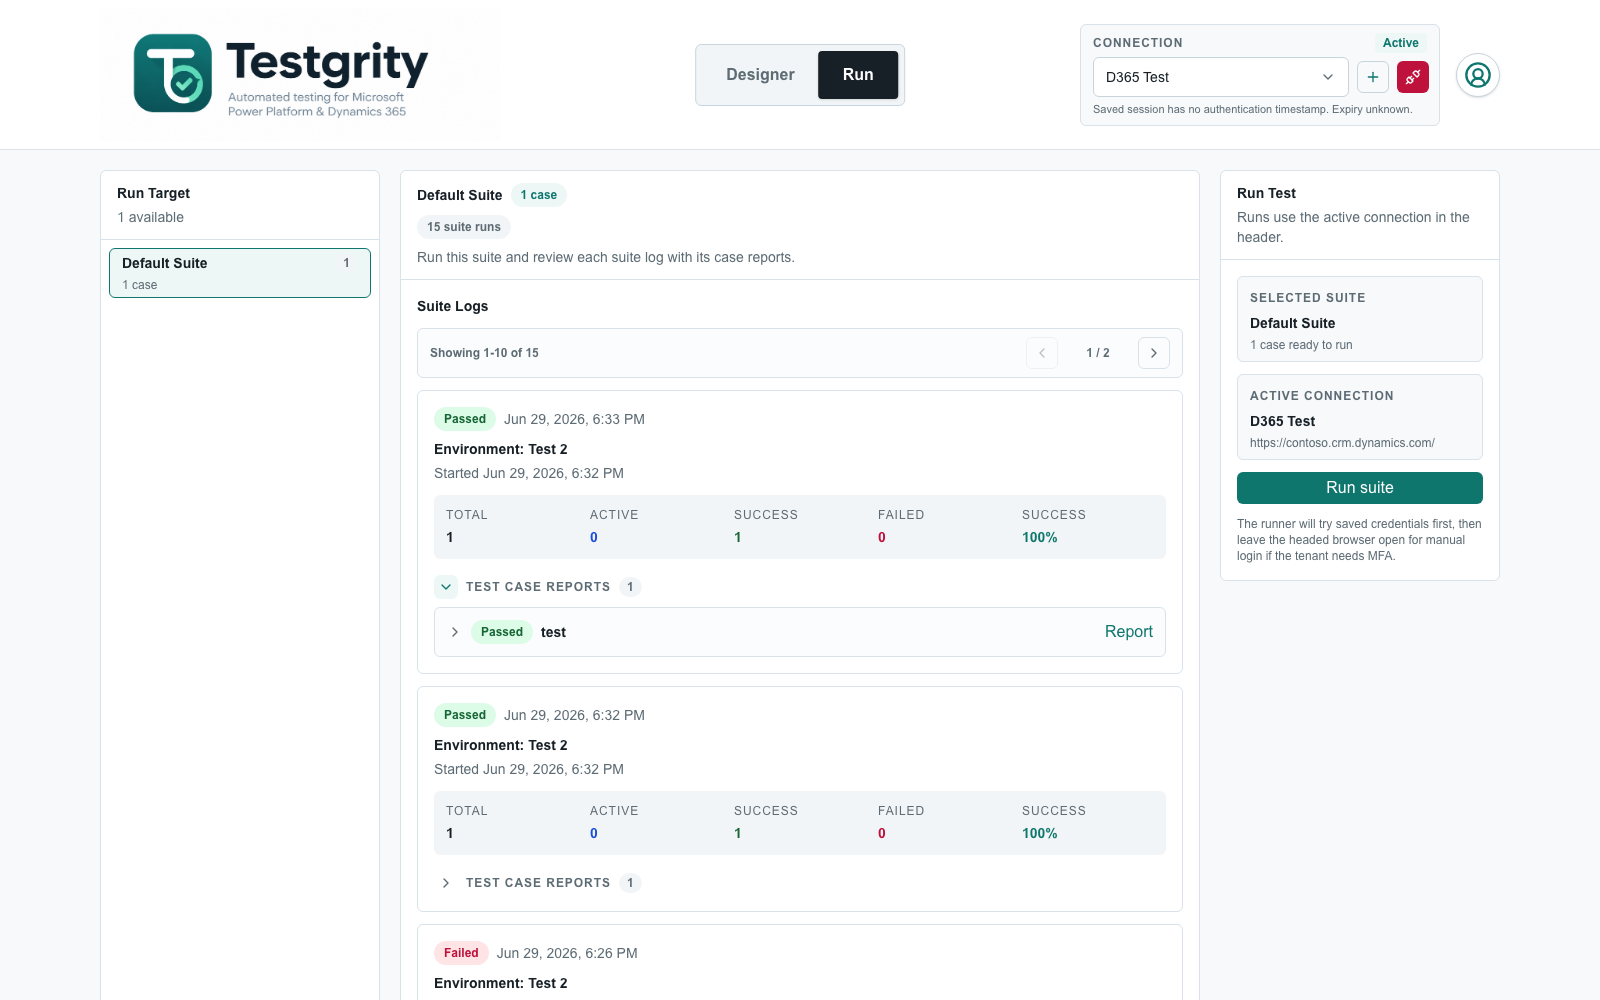
Task: Click Passed badge on 6:32 PM run
Action: click(465, 715)
